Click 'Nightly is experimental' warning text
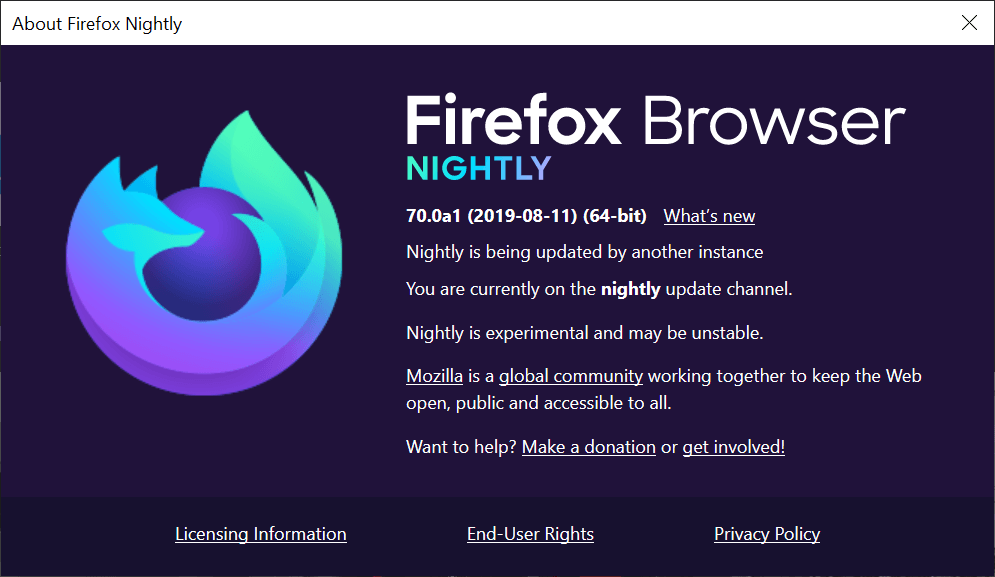Screen dimensions: 995x577 584,333
